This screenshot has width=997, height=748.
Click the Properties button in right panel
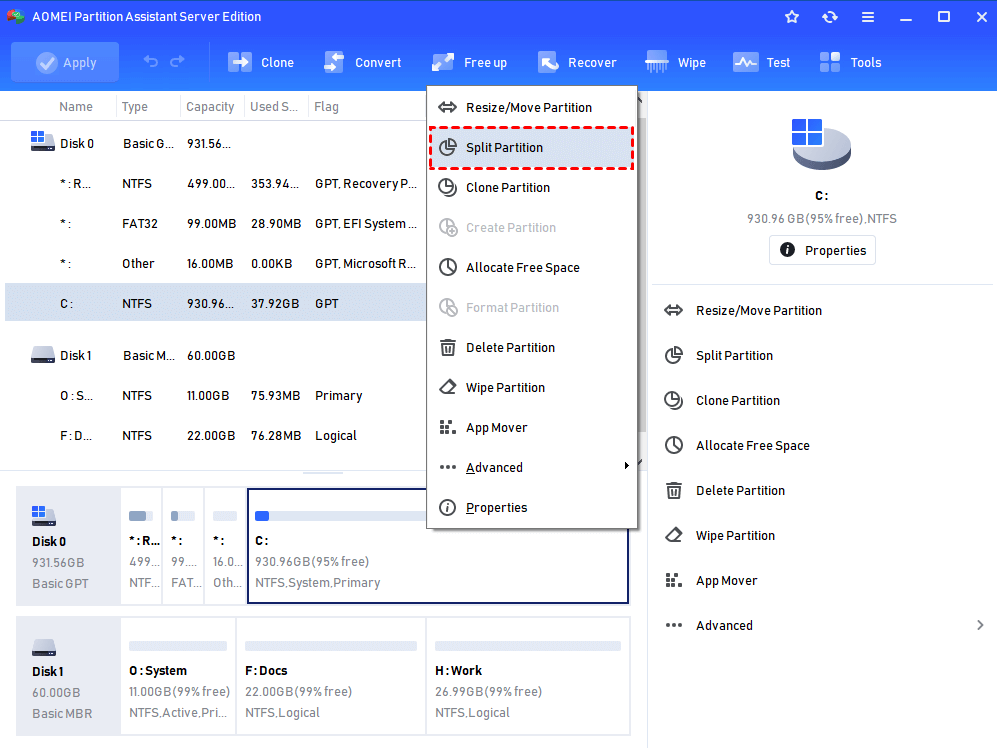coord(822,250)
